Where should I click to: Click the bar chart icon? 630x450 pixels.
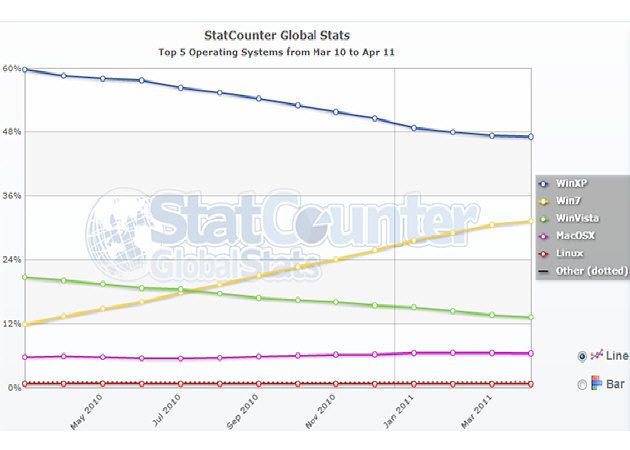pos(597,383)
